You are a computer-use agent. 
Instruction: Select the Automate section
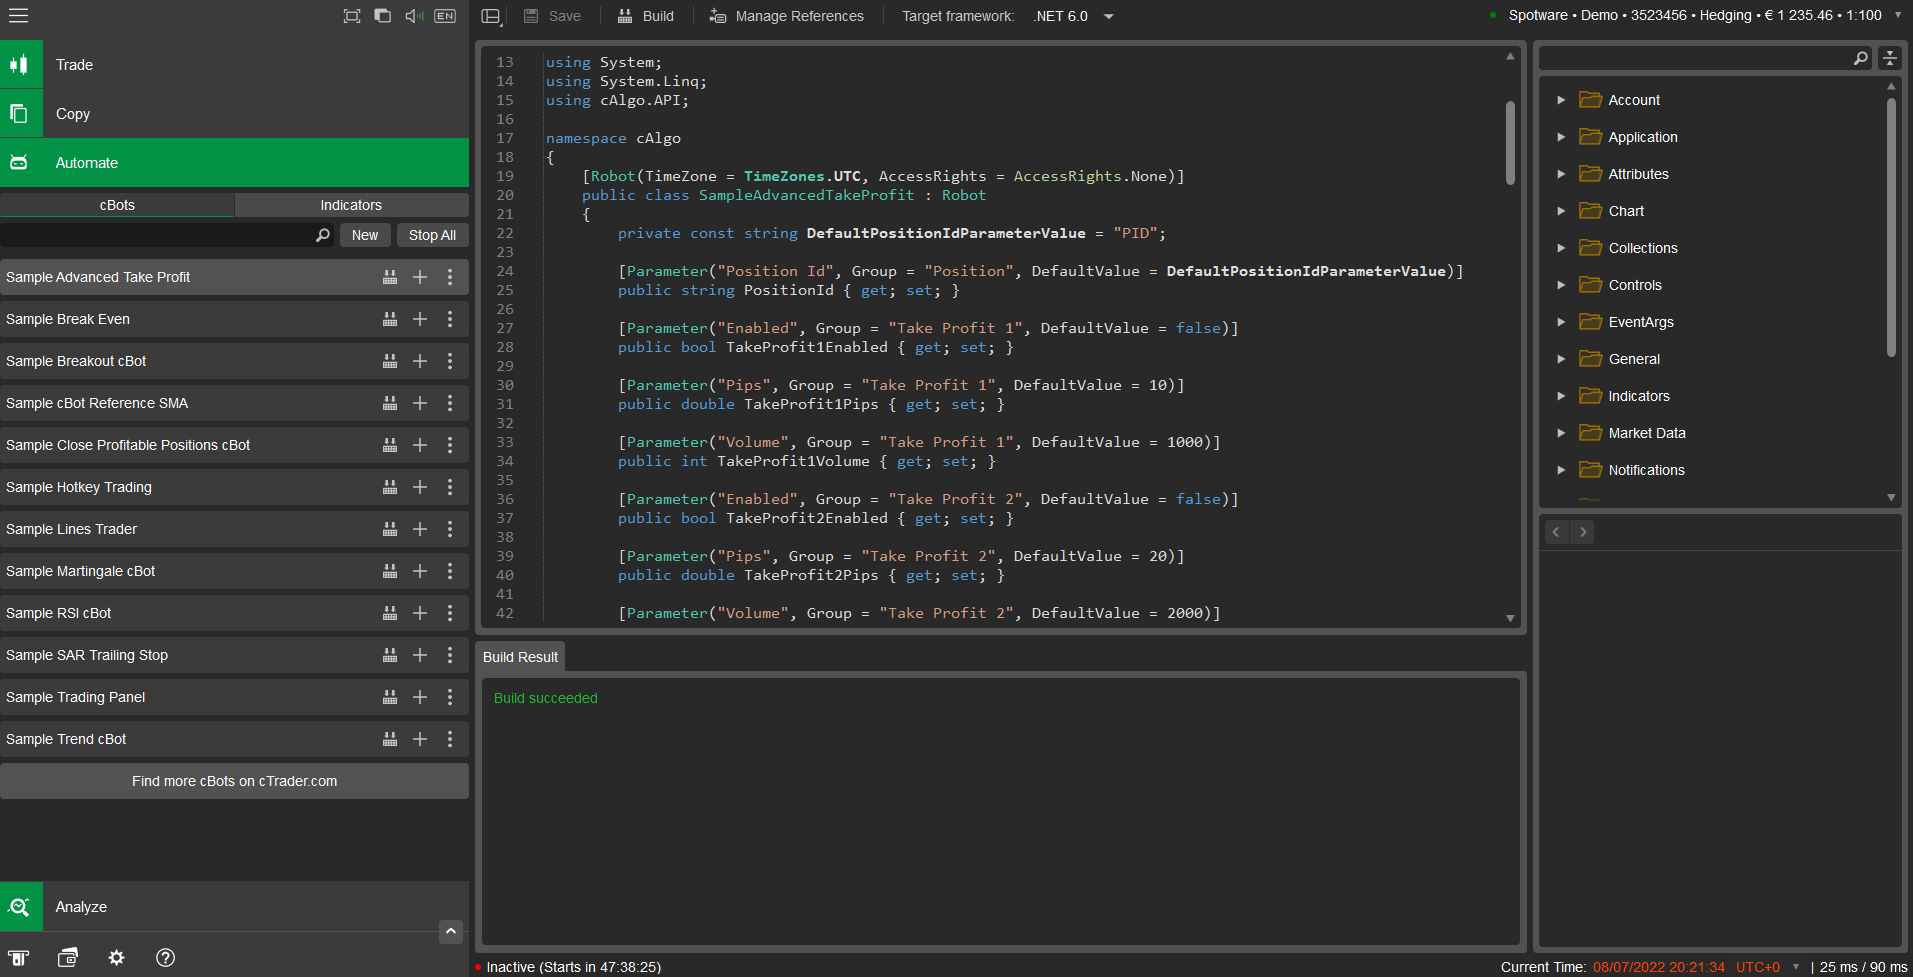(x=234, y=162)
